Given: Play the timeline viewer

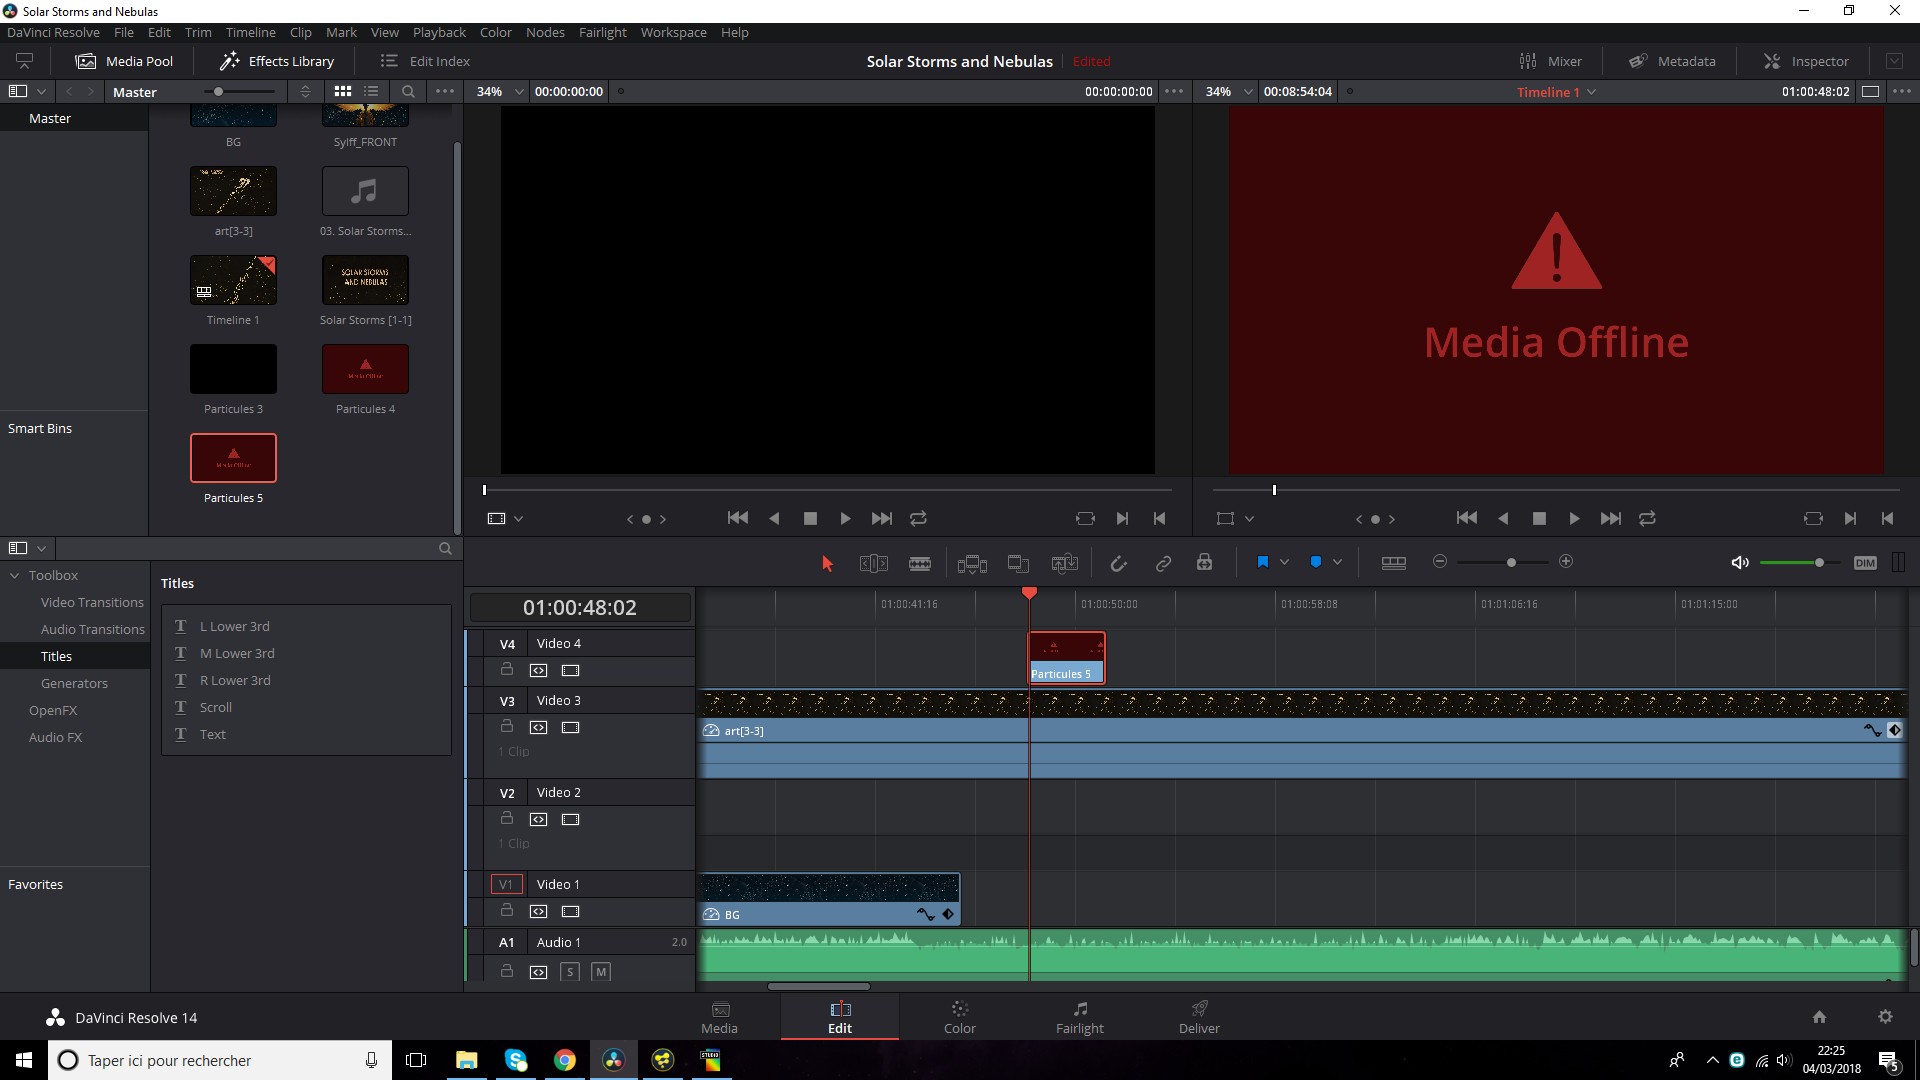Looking at the screenshot, I should (x=1574, y=518).
